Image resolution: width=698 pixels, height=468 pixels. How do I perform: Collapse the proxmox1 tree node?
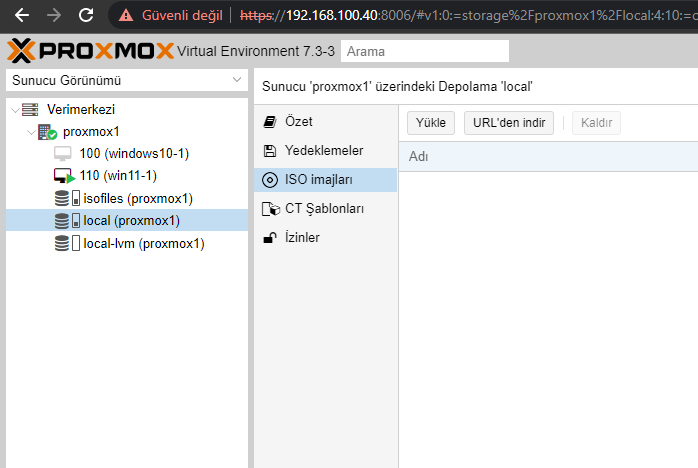coord(29,132)
